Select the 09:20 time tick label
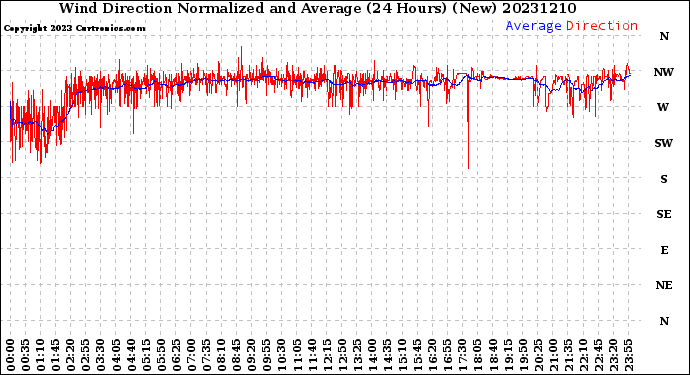The width and height of the screenshot is (690, 375). point(252,355)
